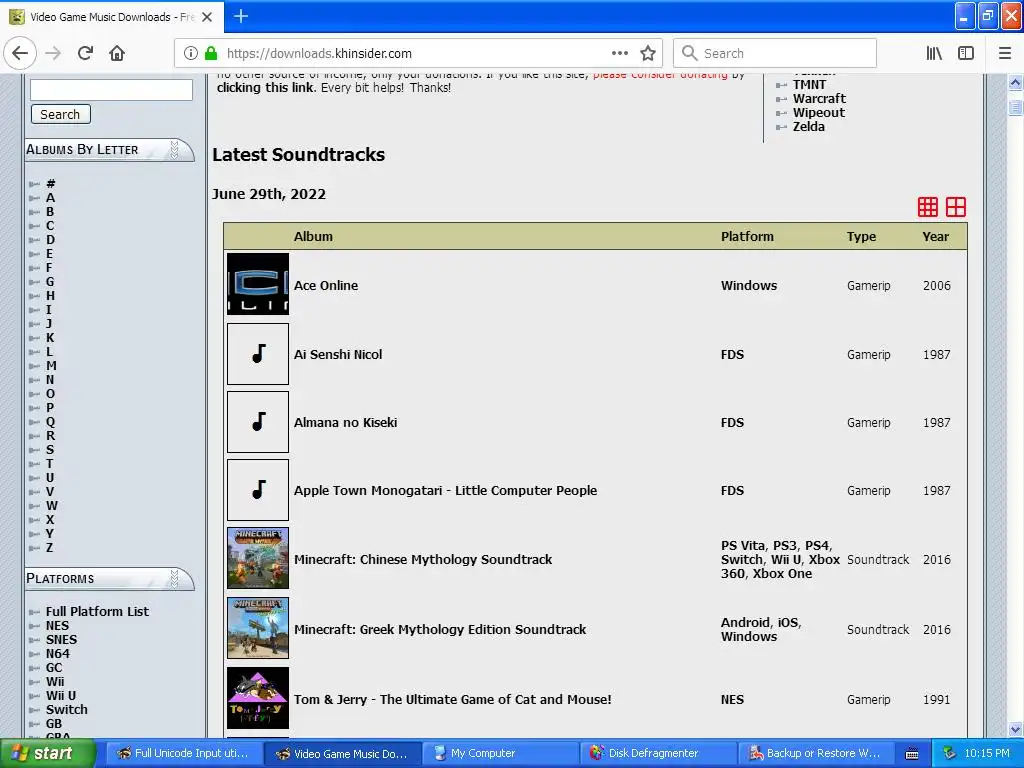Open the browser Library icon
The width and height of the screenshot is (1024, 768).
pos(934,53)
